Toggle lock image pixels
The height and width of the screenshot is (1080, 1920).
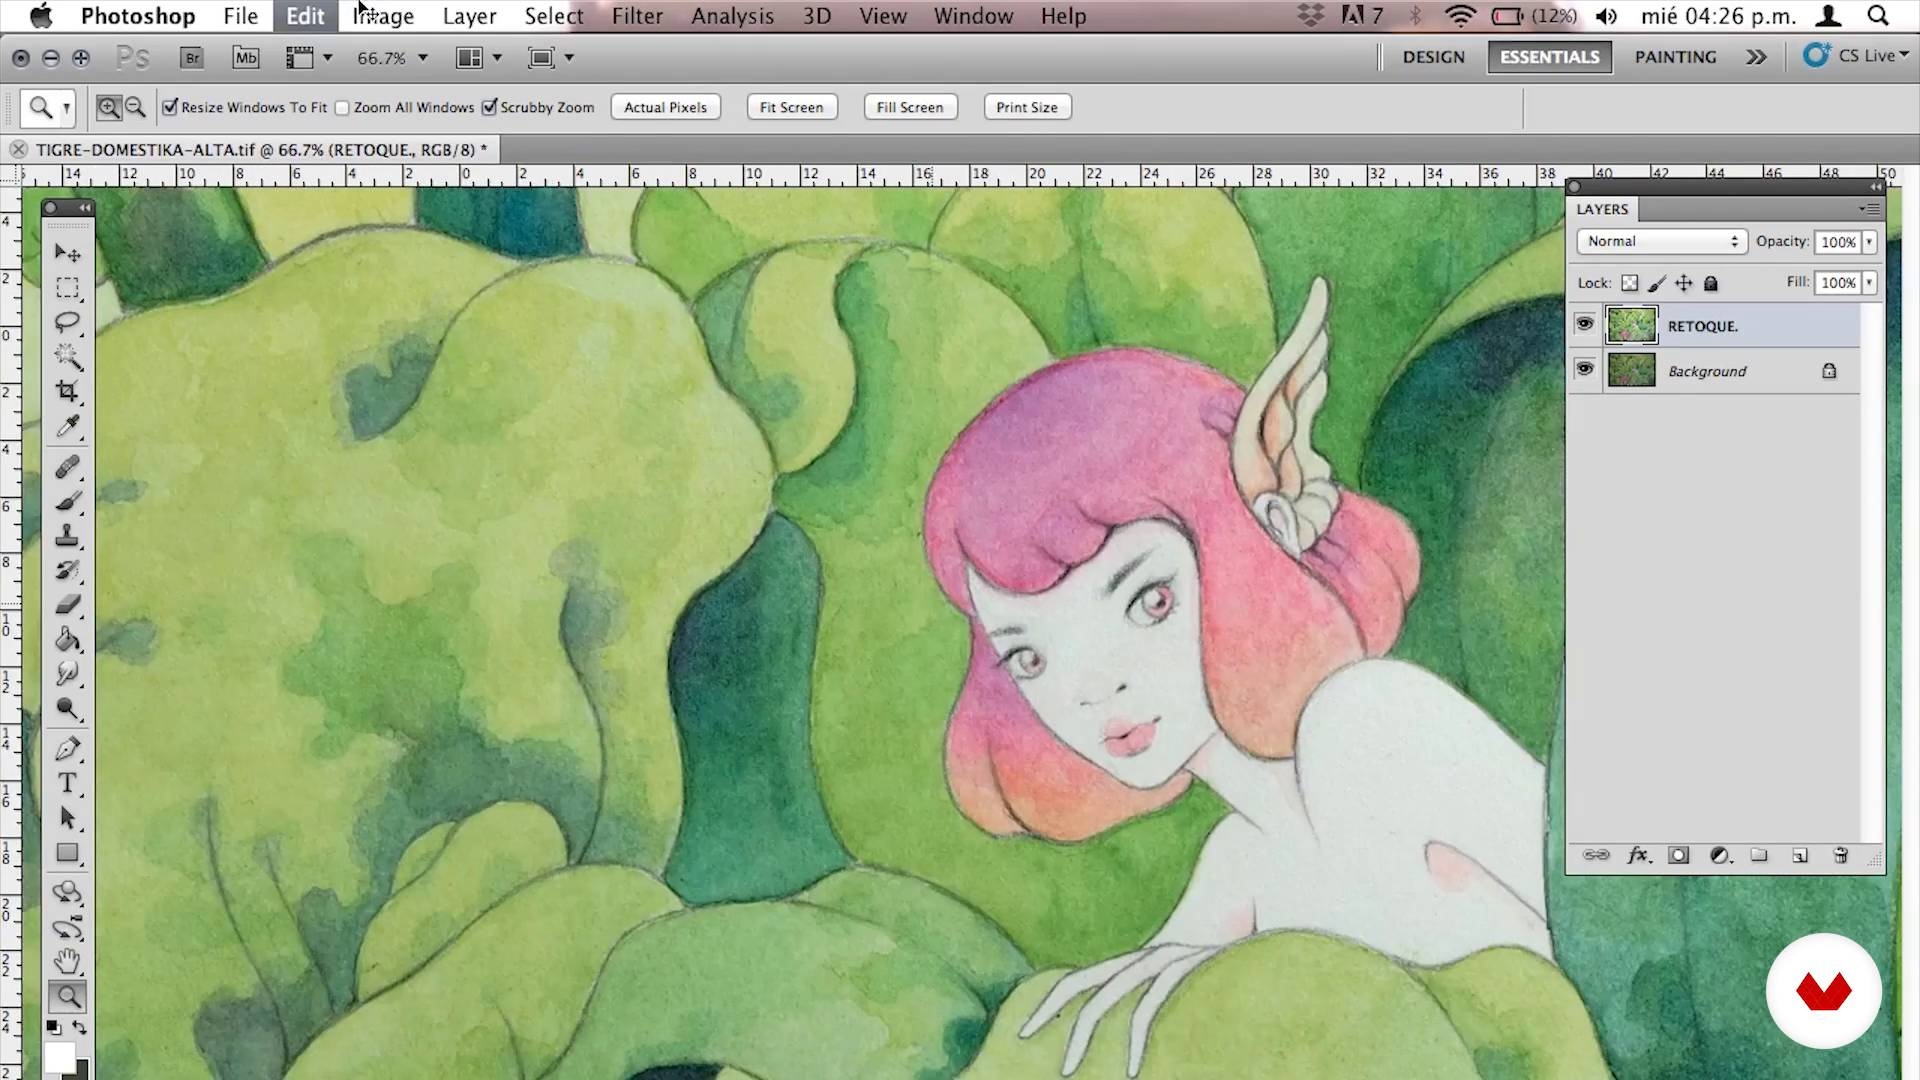coord(1657,283)
